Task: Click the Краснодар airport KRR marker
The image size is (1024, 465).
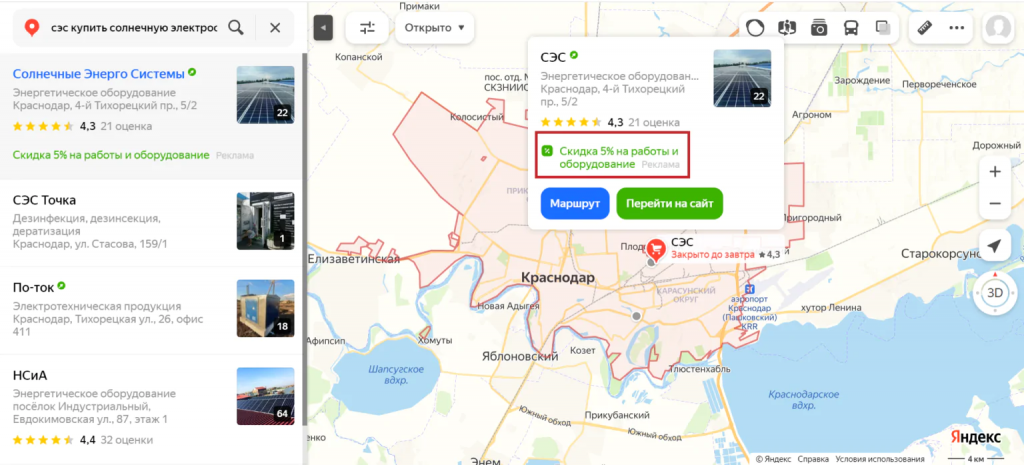Action: click(x=750, y=291)
